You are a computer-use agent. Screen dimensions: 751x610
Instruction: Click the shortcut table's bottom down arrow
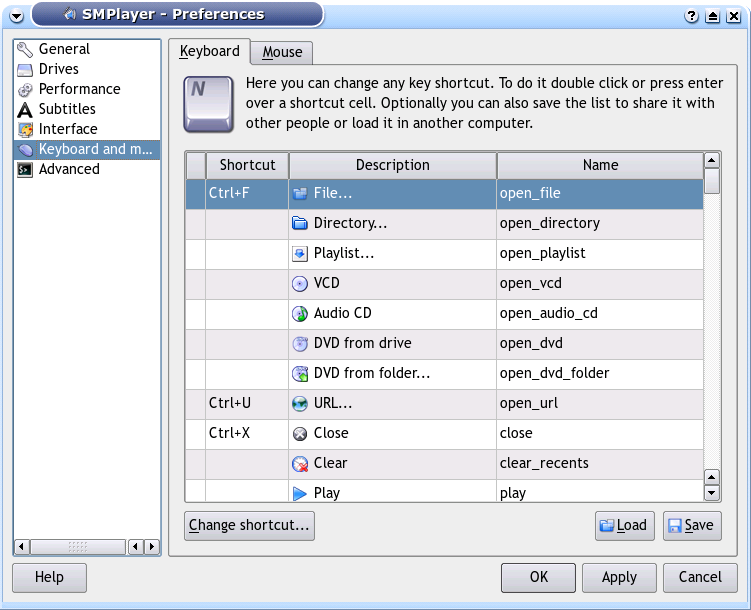coord(712,493)
